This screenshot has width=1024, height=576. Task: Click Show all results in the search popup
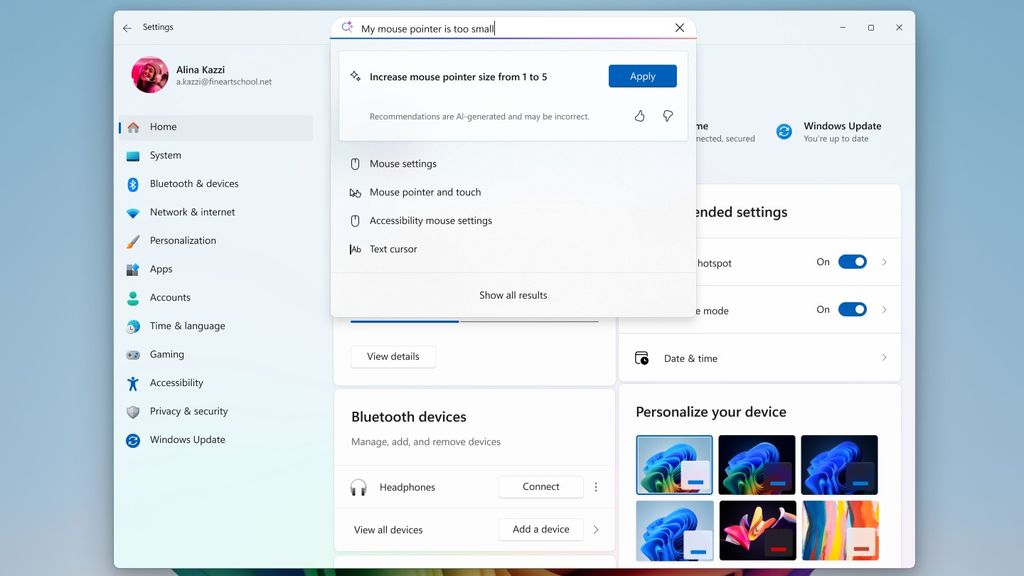click(512, 295)
